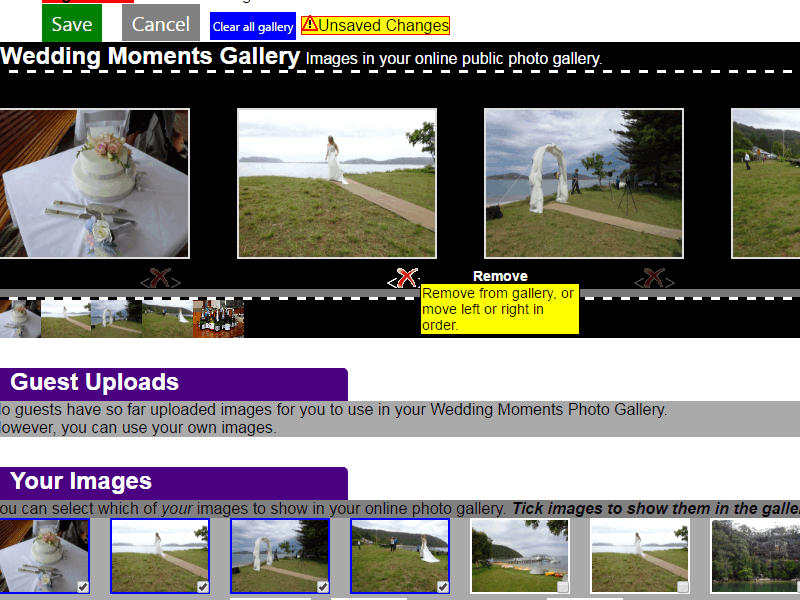Click the left arrow beside the highlighted red X
The image size is (800, 600).
tap(392, 282)
